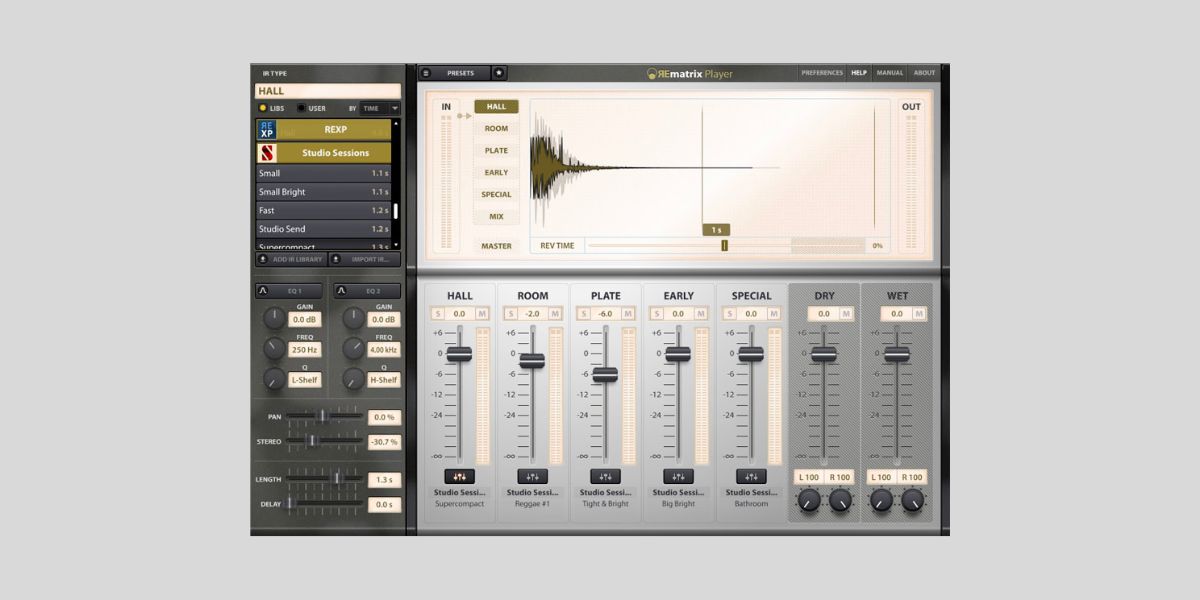Open the EQ 2 H-Shelf type selector
The image size is (1200, 600).
click(x=384, y=380)
